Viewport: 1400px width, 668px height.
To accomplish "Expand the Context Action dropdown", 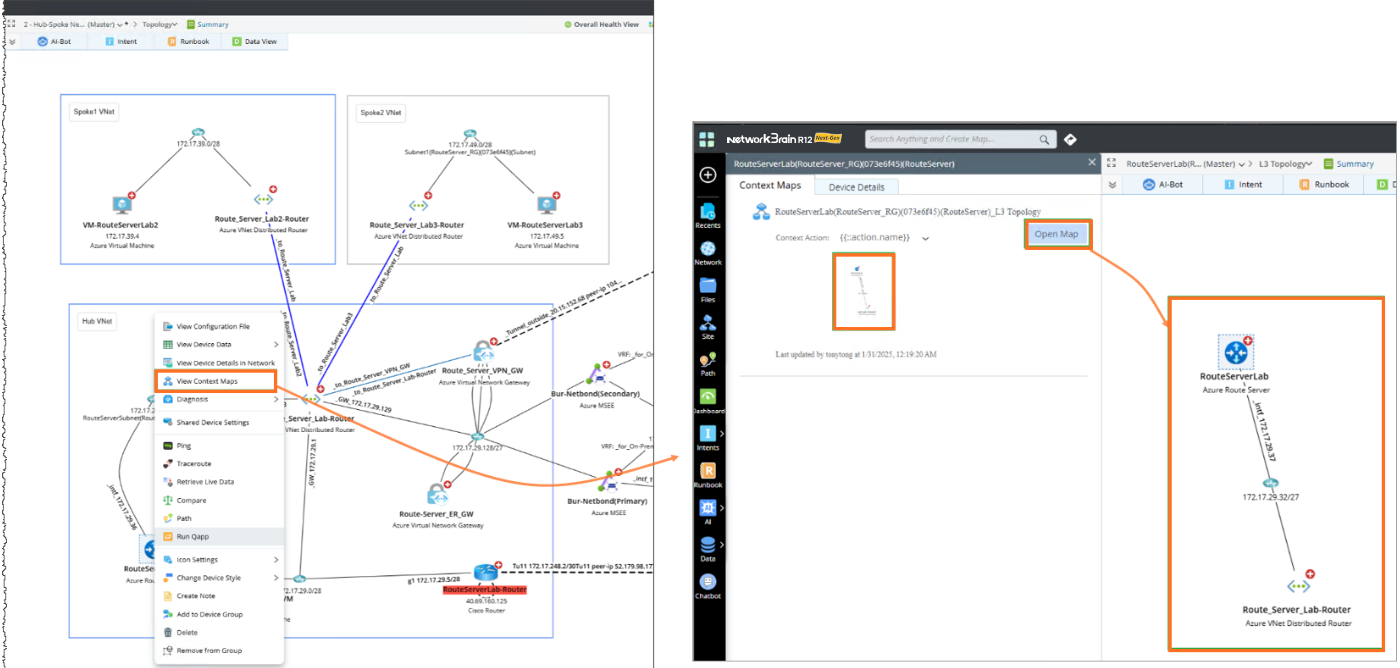I will pyautogui.click(x=926, y=238).
